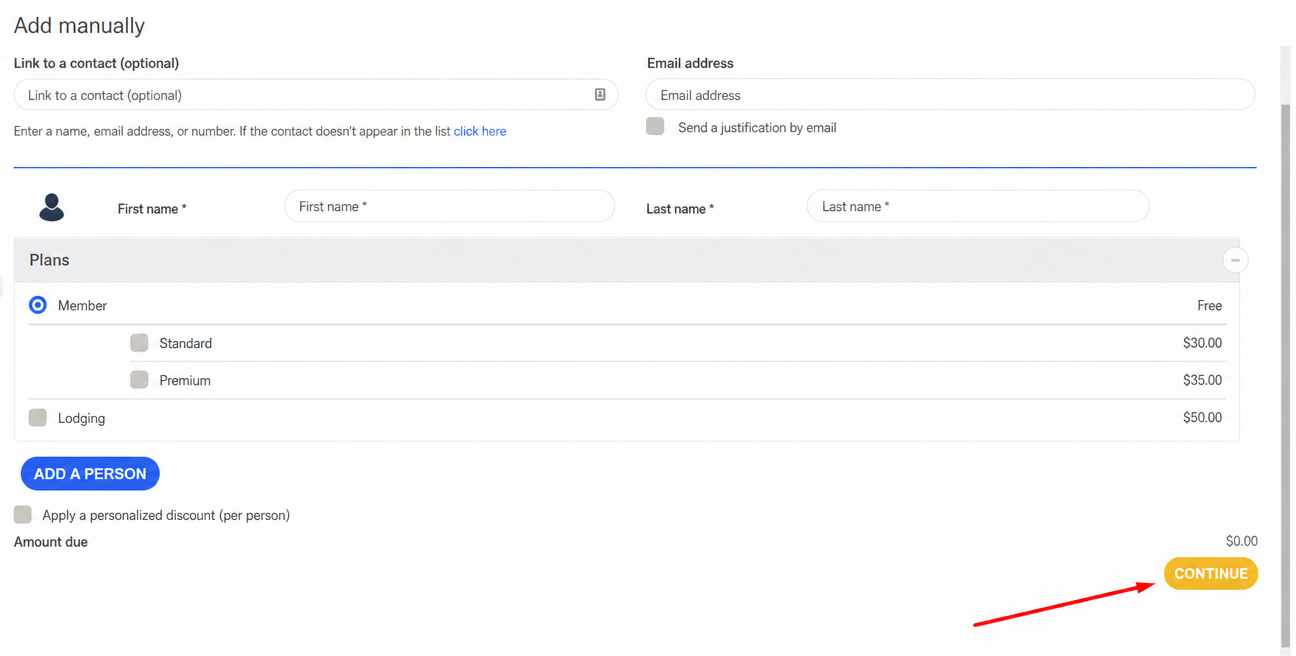Screen dimensions: 1296x656
Task: Click the $35.00 Premium price
Action: [1202, 380]
